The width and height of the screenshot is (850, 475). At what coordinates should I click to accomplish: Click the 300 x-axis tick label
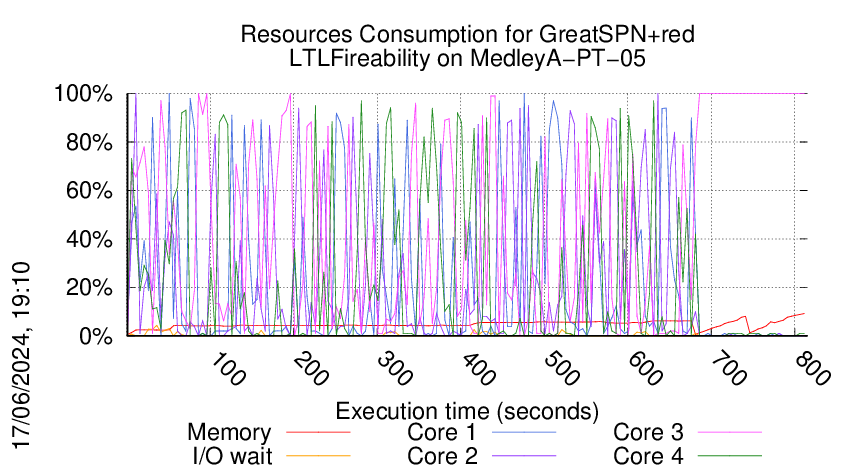click(x=394, y=369)
